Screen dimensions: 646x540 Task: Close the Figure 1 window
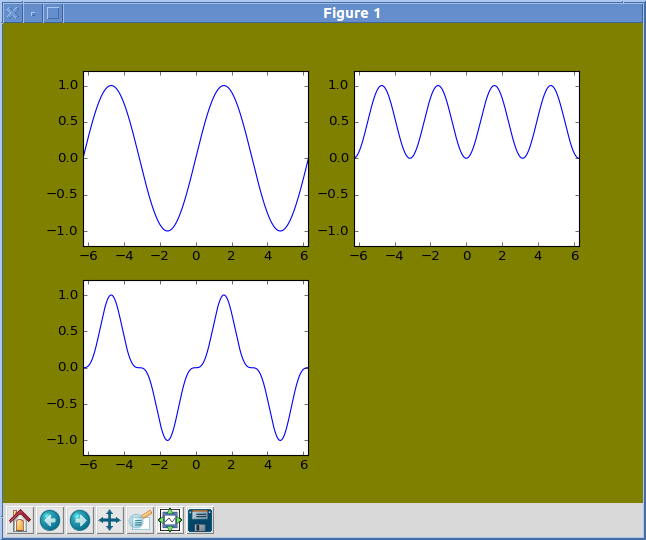tap(12, 13)
